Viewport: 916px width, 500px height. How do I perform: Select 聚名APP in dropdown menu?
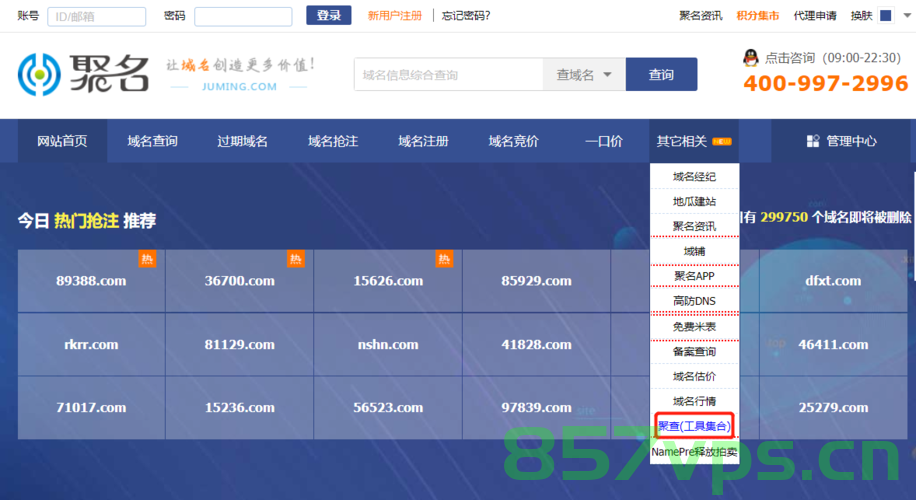click(694, 276)
